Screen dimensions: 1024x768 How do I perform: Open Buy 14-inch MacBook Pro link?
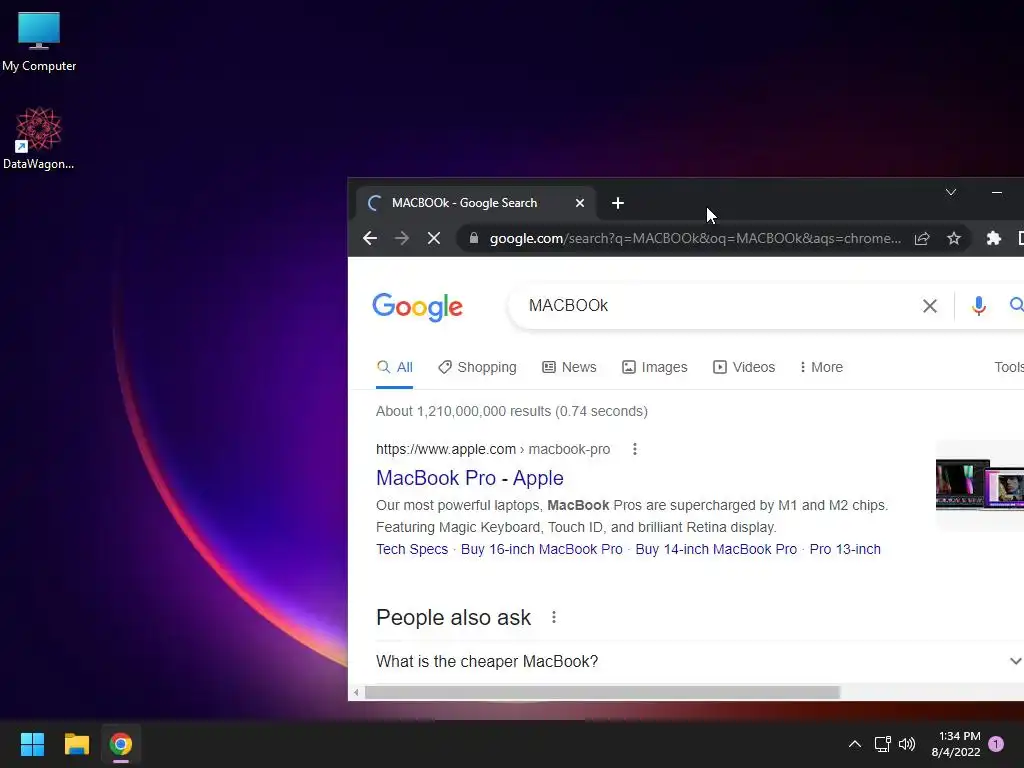pyautogui.click(x=716, y=549)
